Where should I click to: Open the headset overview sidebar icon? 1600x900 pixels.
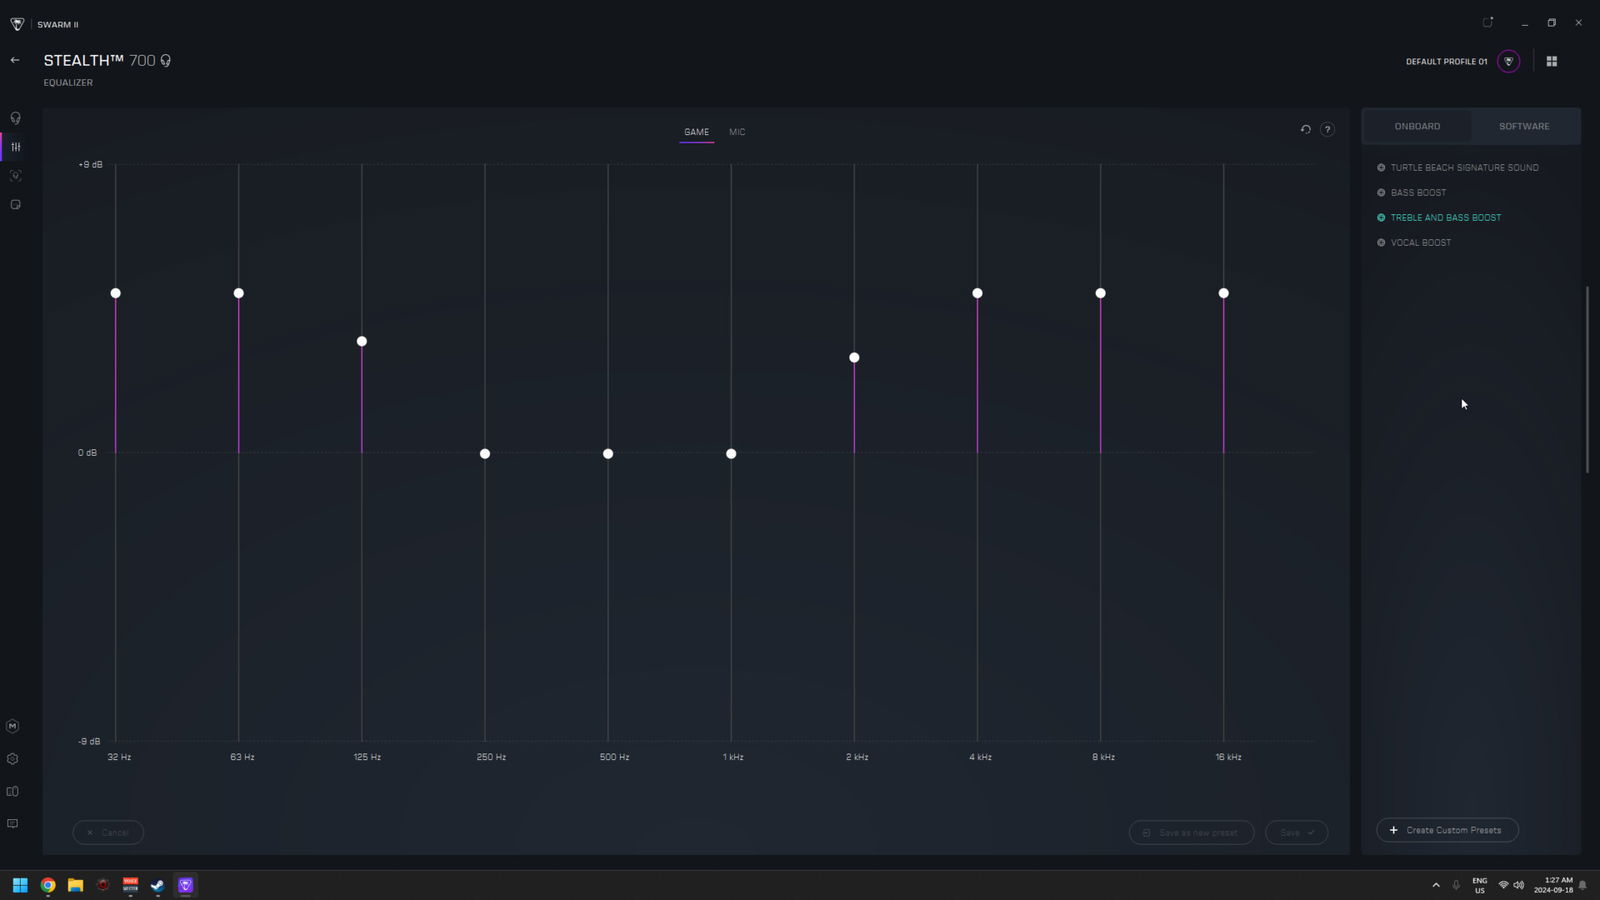(x=15, y=118)
